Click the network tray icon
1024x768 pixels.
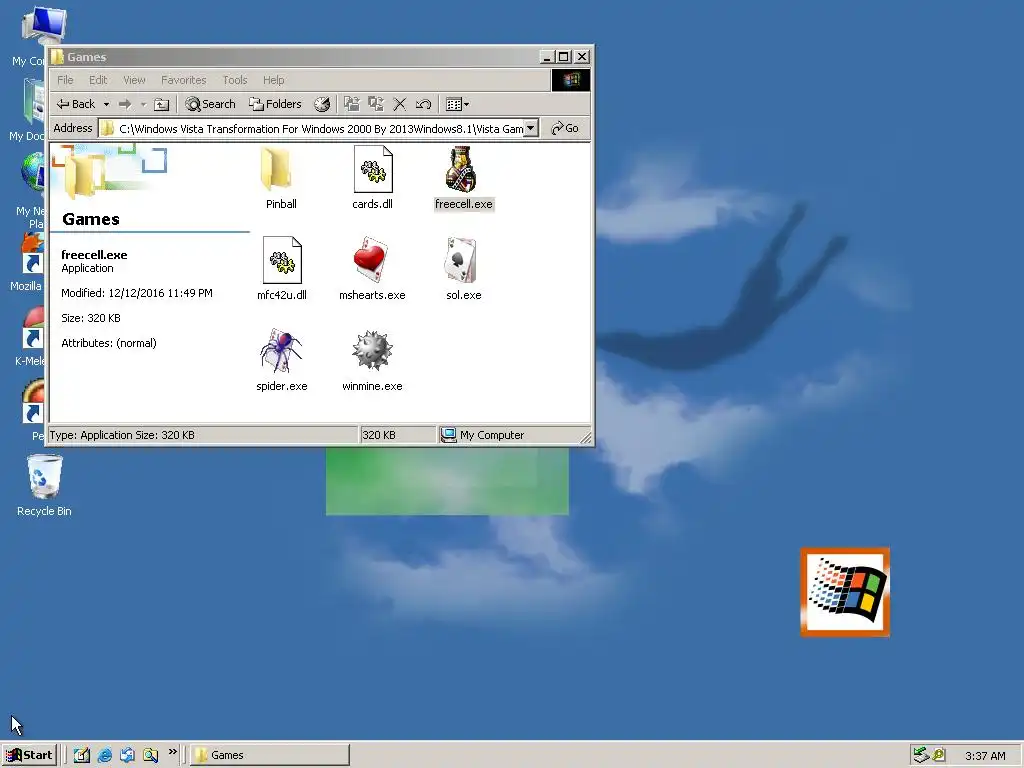(921, 755)
